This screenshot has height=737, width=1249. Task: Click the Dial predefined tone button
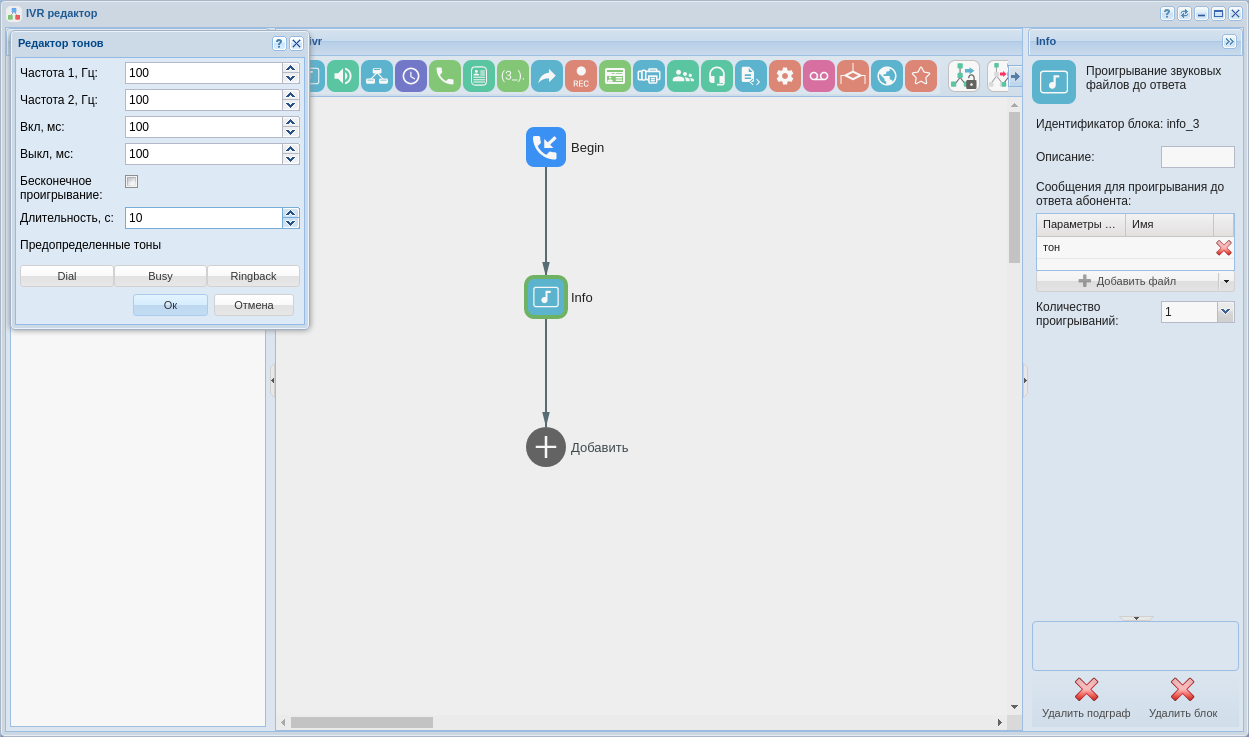(x=67, y=276)
